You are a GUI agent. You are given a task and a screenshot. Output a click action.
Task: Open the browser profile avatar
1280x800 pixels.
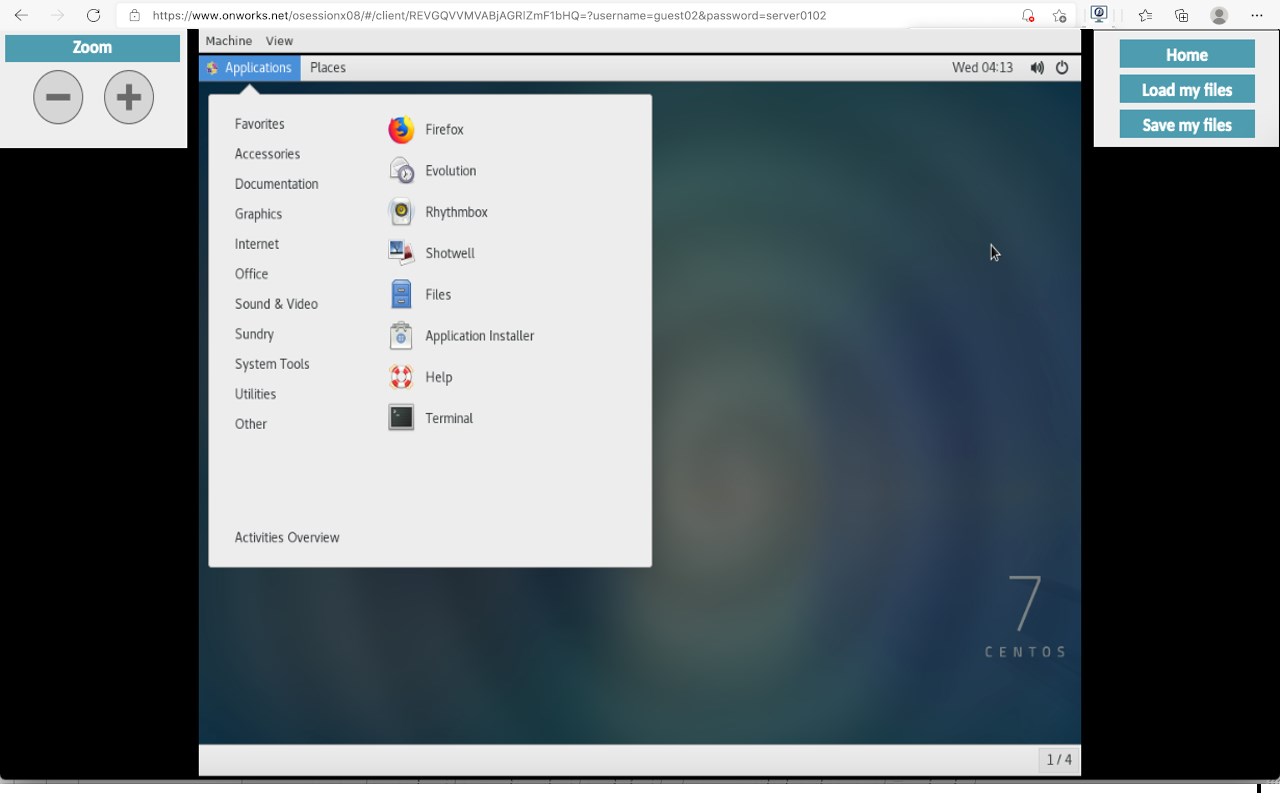(1219, 15)
